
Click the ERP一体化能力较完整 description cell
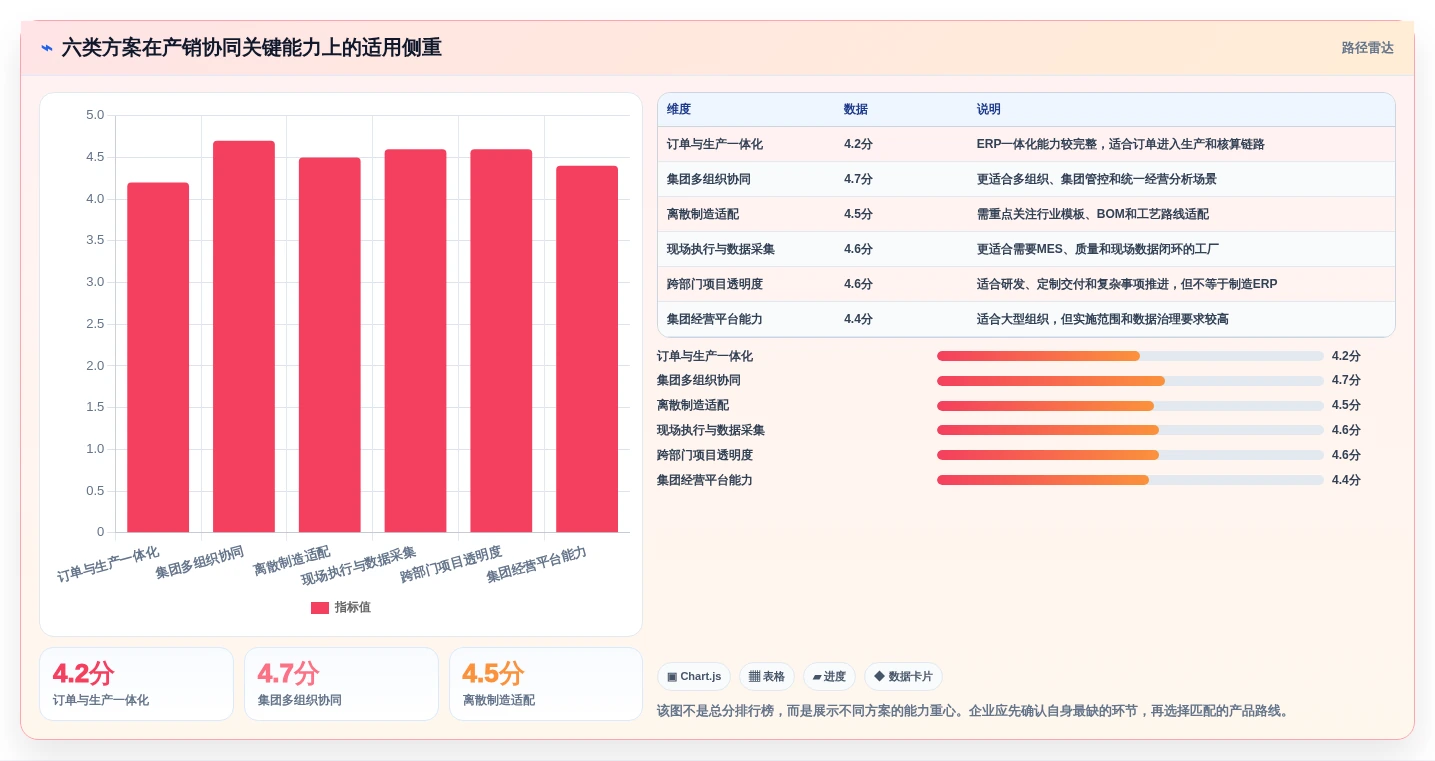1181,144
